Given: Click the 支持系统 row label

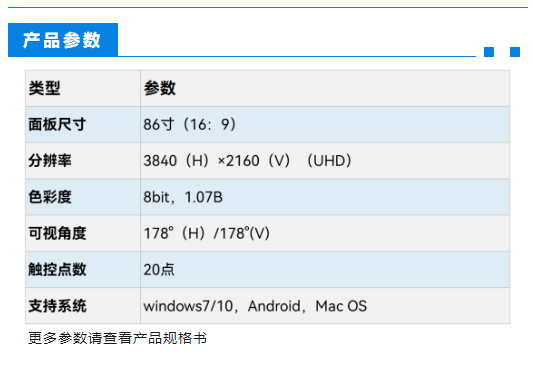Looking at the screenshot, I should (57, 306).
